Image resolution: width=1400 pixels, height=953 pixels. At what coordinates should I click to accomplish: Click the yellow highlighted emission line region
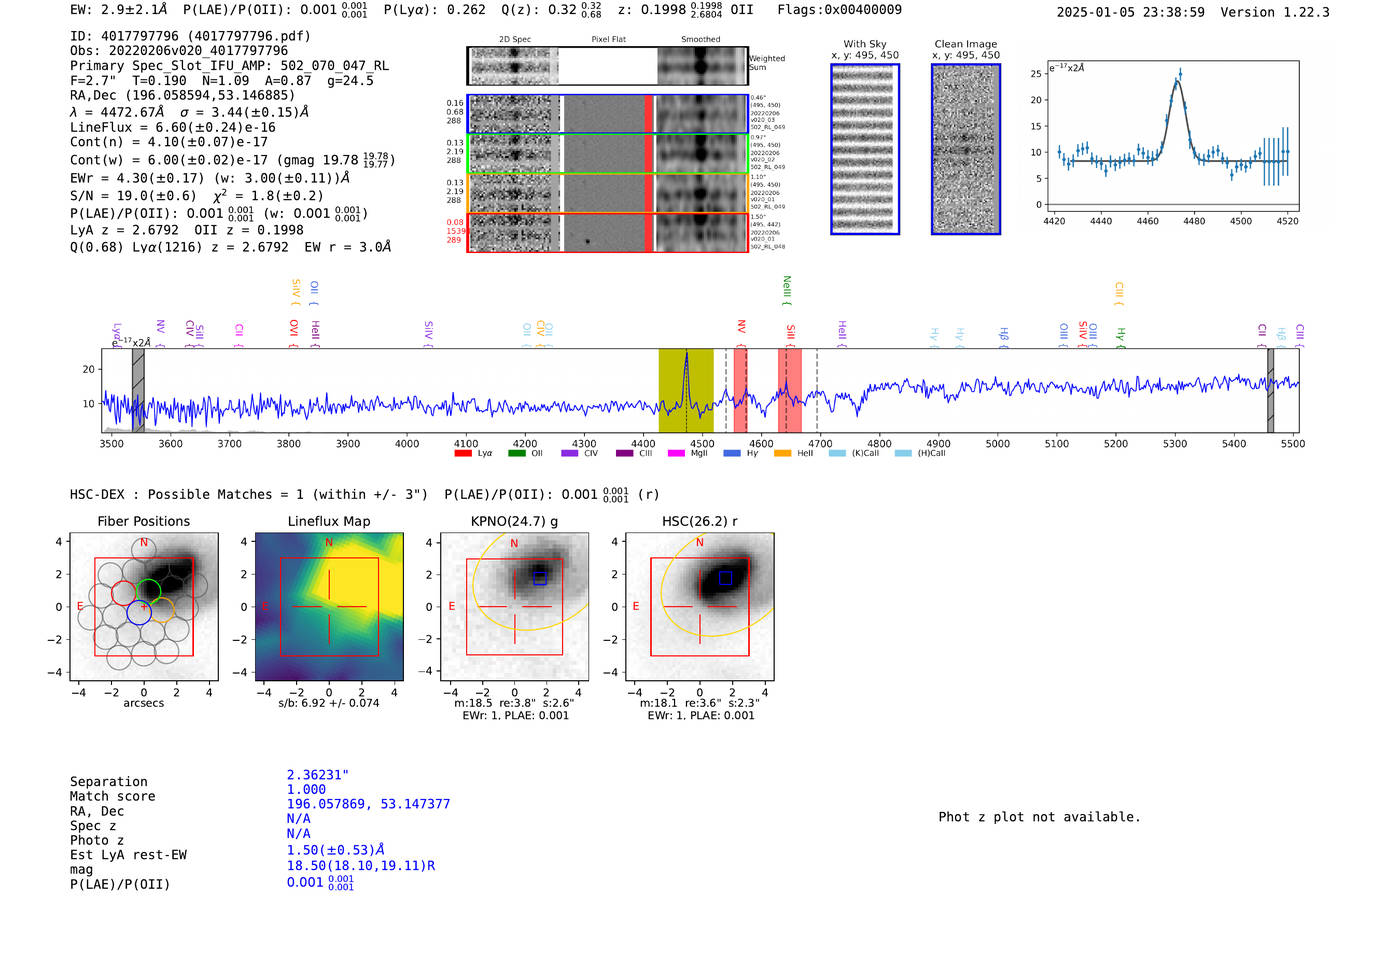click(686, 391)
